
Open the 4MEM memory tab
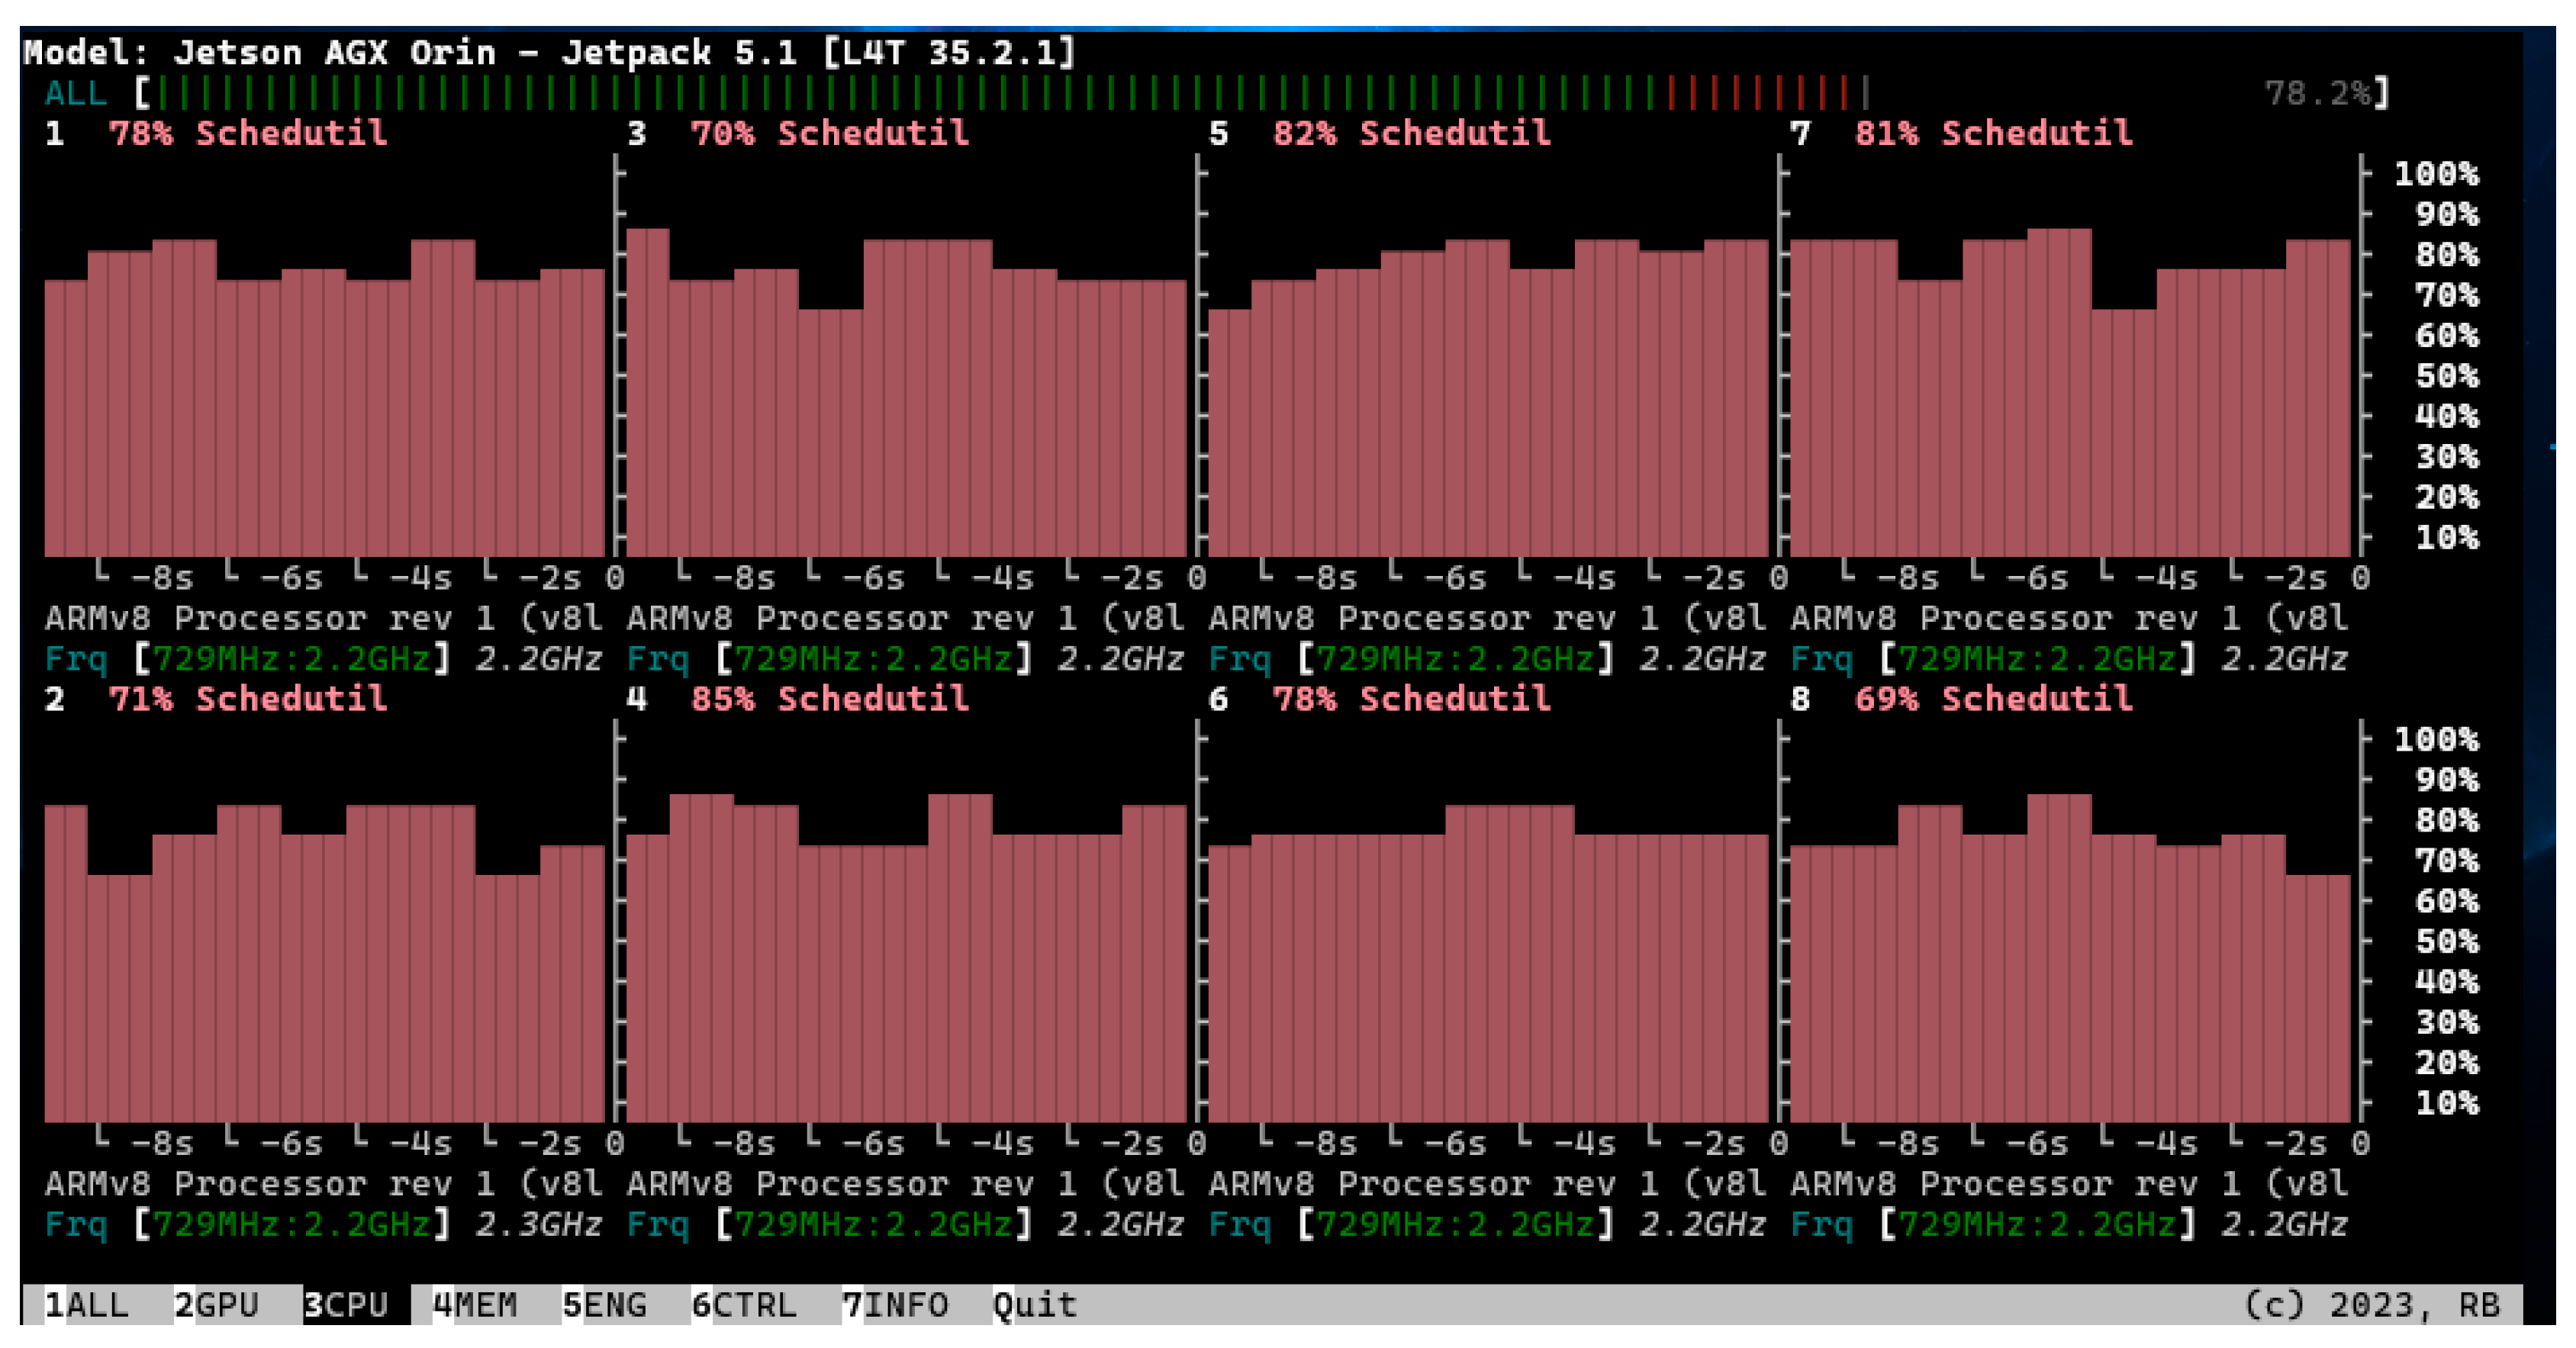coord(475,1305)
